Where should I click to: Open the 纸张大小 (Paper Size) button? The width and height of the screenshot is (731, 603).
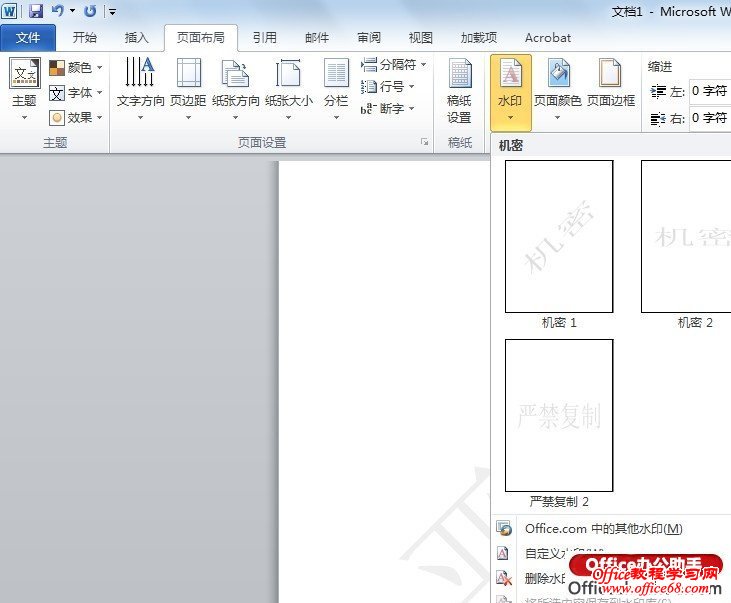point(289,89)
